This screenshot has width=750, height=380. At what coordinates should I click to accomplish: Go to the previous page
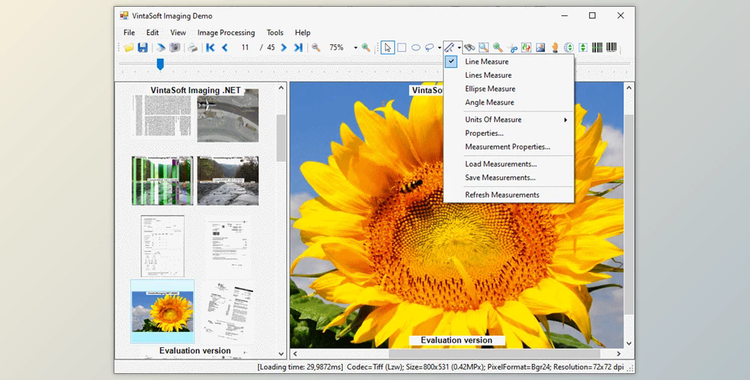[x=224, y=47]
